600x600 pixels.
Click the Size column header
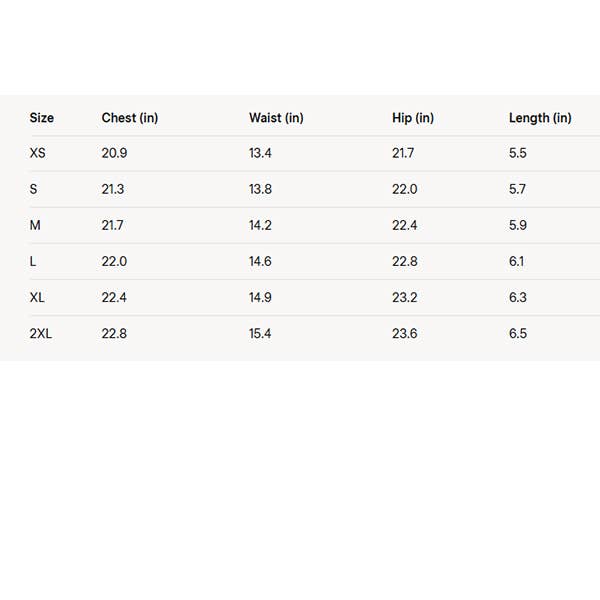42,118
